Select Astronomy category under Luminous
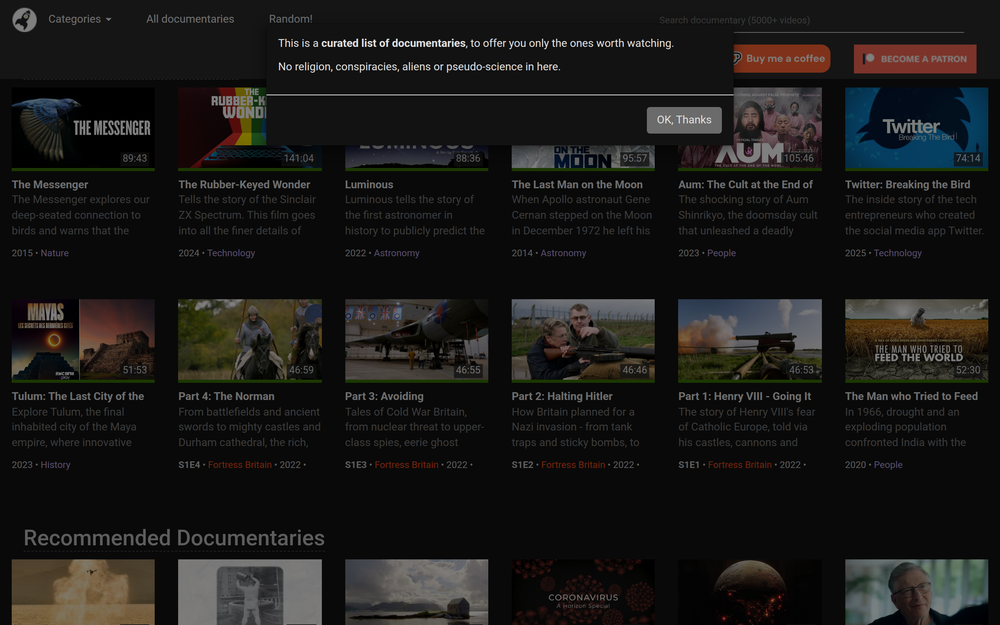The width and height of the screenshot is (1000, 625). coord(397,253)
